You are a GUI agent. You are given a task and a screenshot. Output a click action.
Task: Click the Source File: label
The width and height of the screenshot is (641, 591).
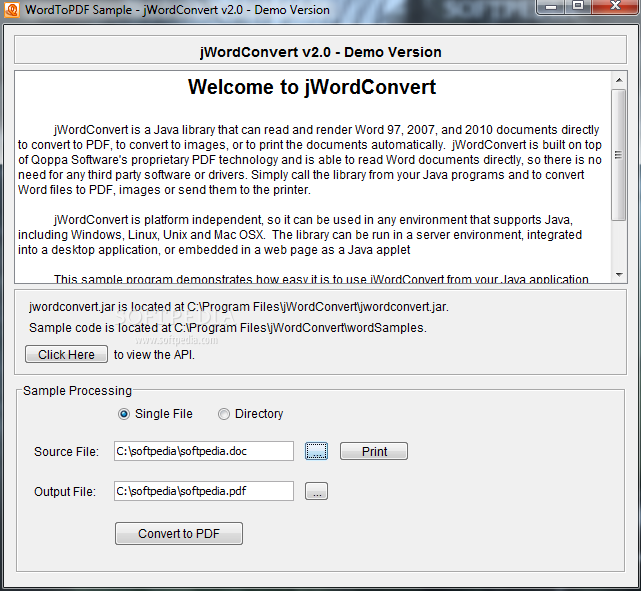click(66, 452)
